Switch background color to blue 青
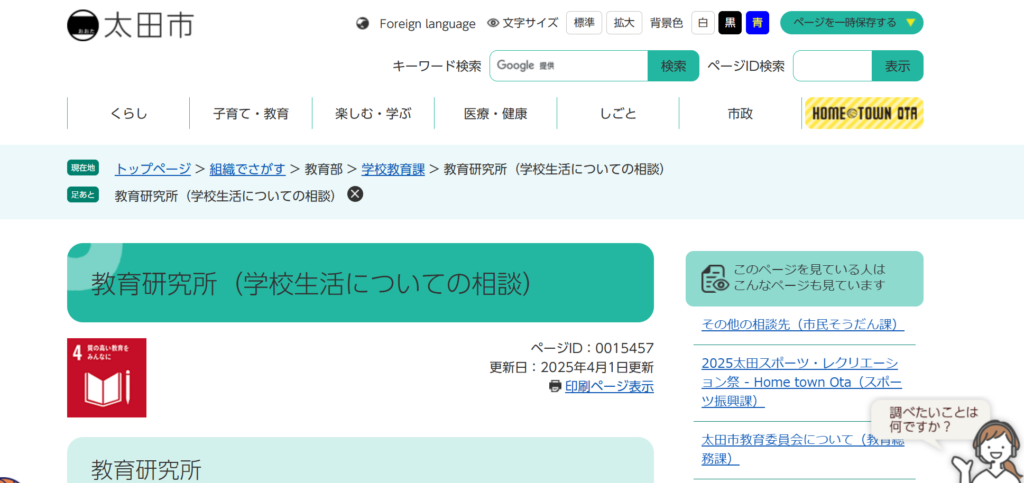1024x483 pixels. tap(757, 23)
